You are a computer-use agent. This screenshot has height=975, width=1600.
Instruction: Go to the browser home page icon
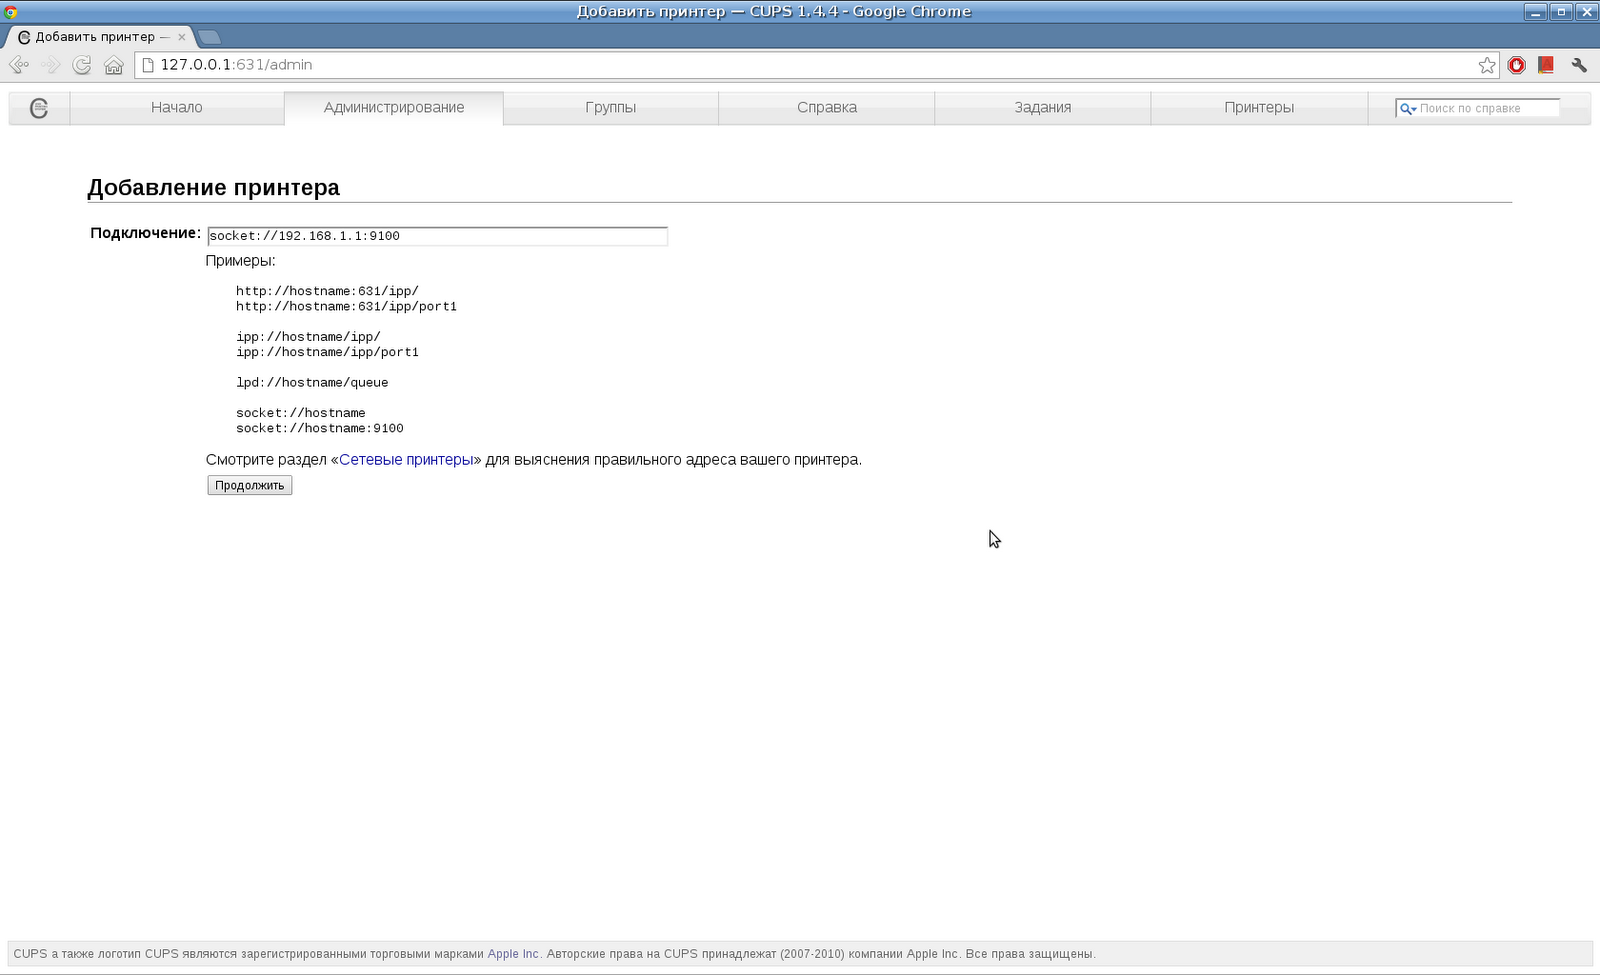[114, 65]
